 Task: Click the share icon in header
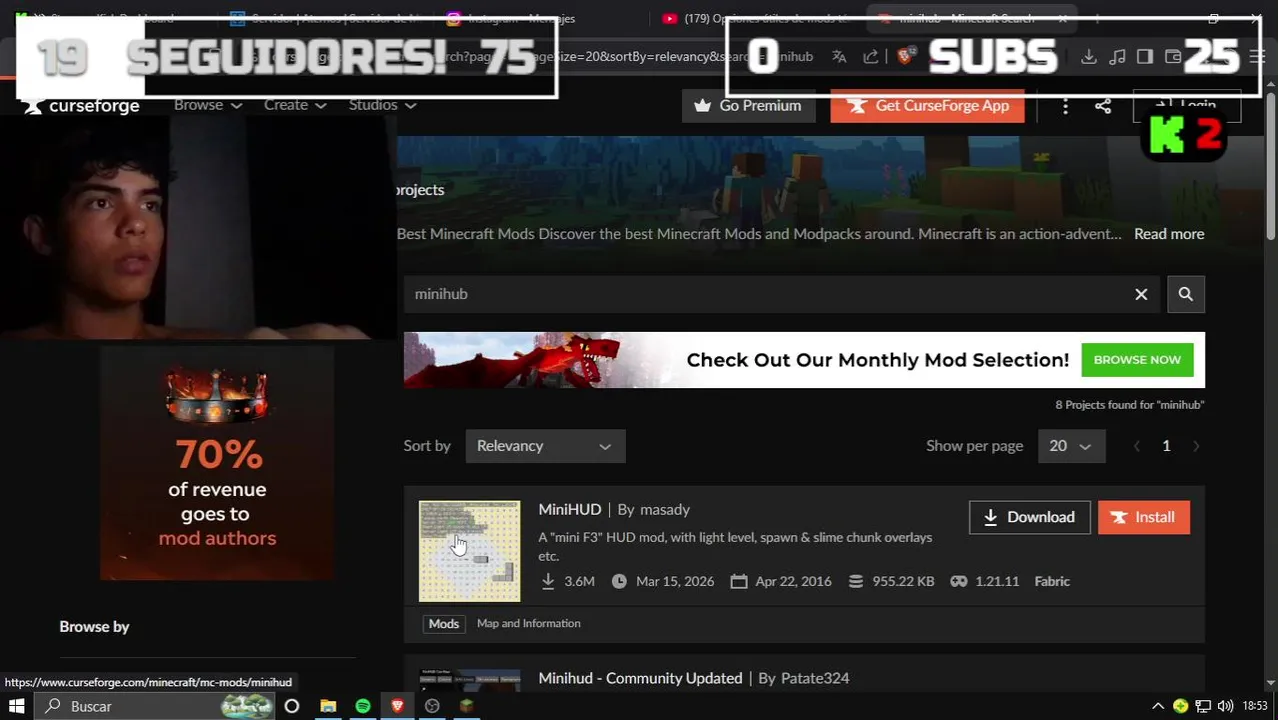1103,105
